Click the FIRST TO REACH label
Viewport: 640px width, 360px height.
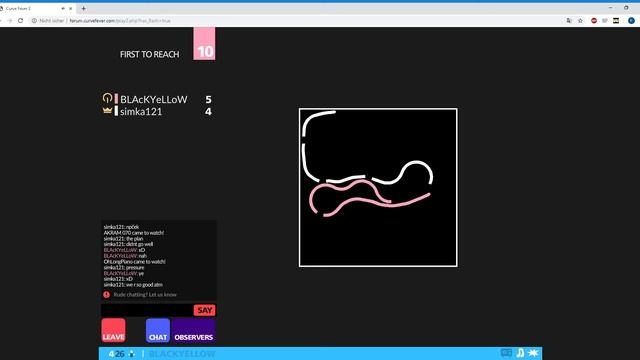(x=149, y=54)
